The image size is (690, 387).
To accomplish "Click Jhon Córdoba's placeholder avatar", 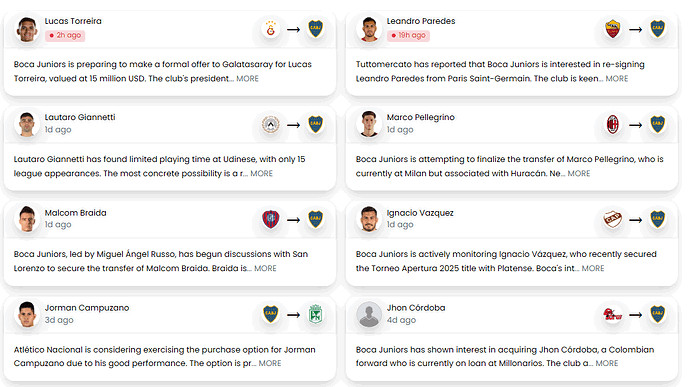I will tap(369, 314).
